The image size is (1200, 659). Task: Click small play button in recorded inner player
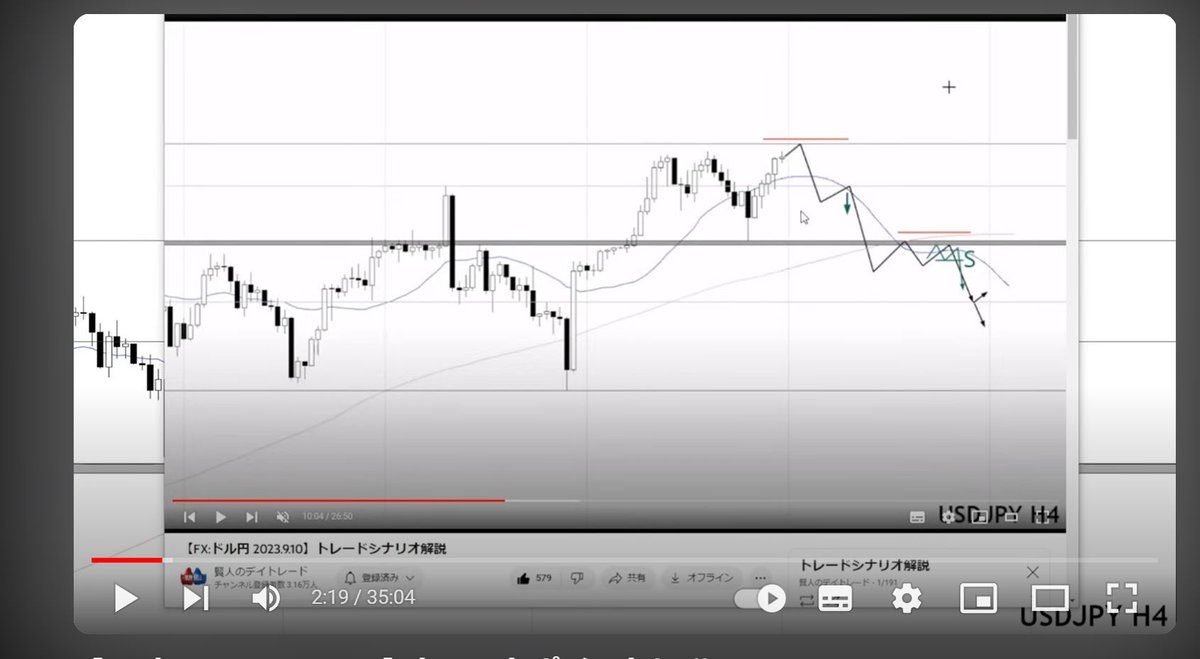221,517
